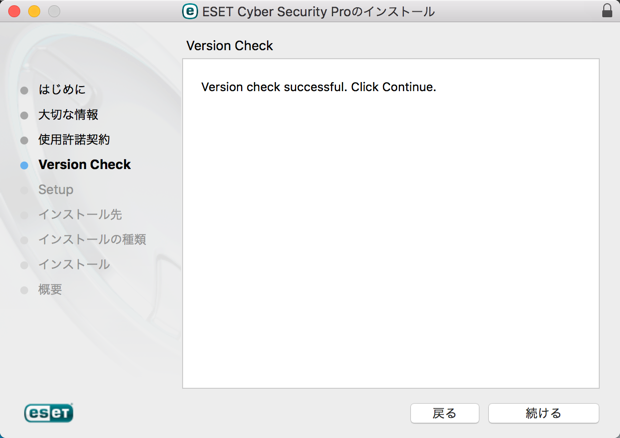Select the 使用許諾契約 step
The image size is (620, 438).
tap(74, 140)
